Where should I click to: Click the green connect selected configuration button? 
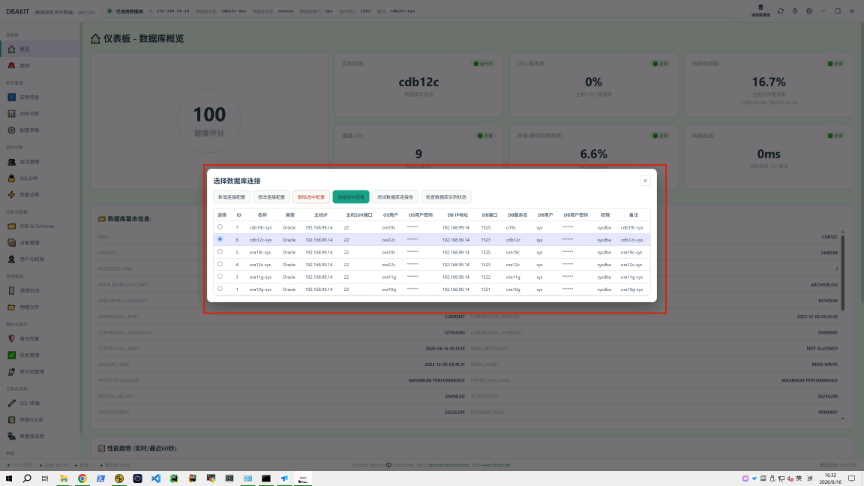tap(350, 197)
